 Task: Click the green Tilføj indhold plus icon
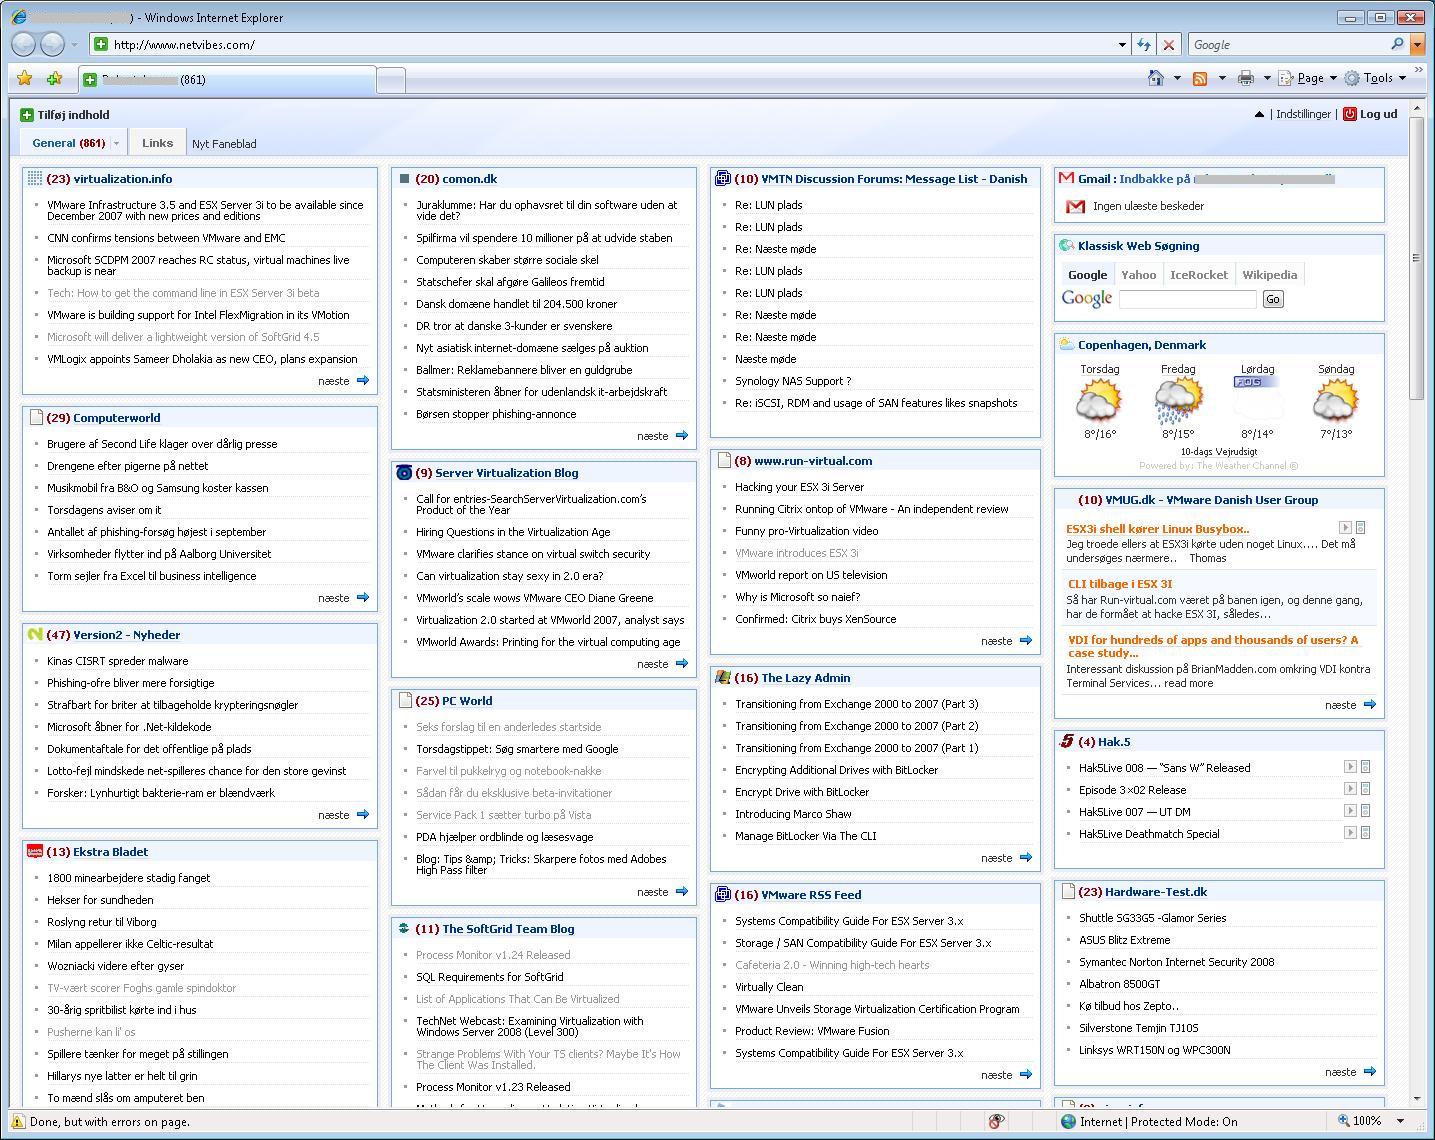click(27, 115)
